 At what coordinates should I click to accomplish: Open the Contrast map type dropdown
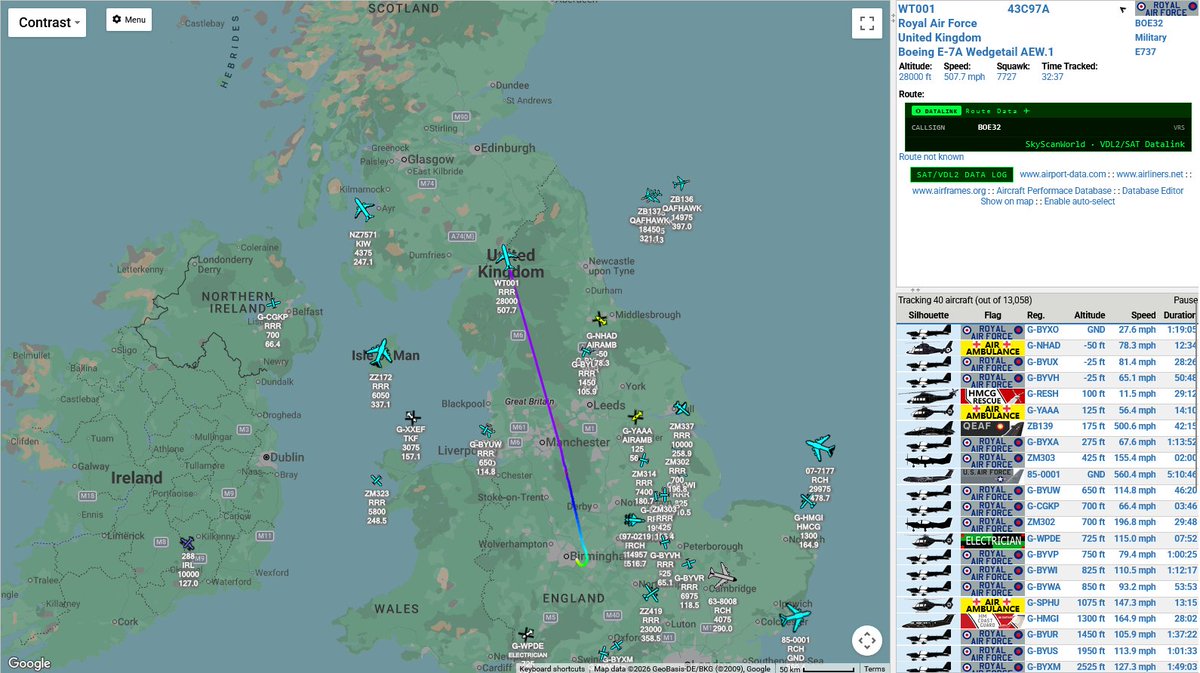click(47, 22)
